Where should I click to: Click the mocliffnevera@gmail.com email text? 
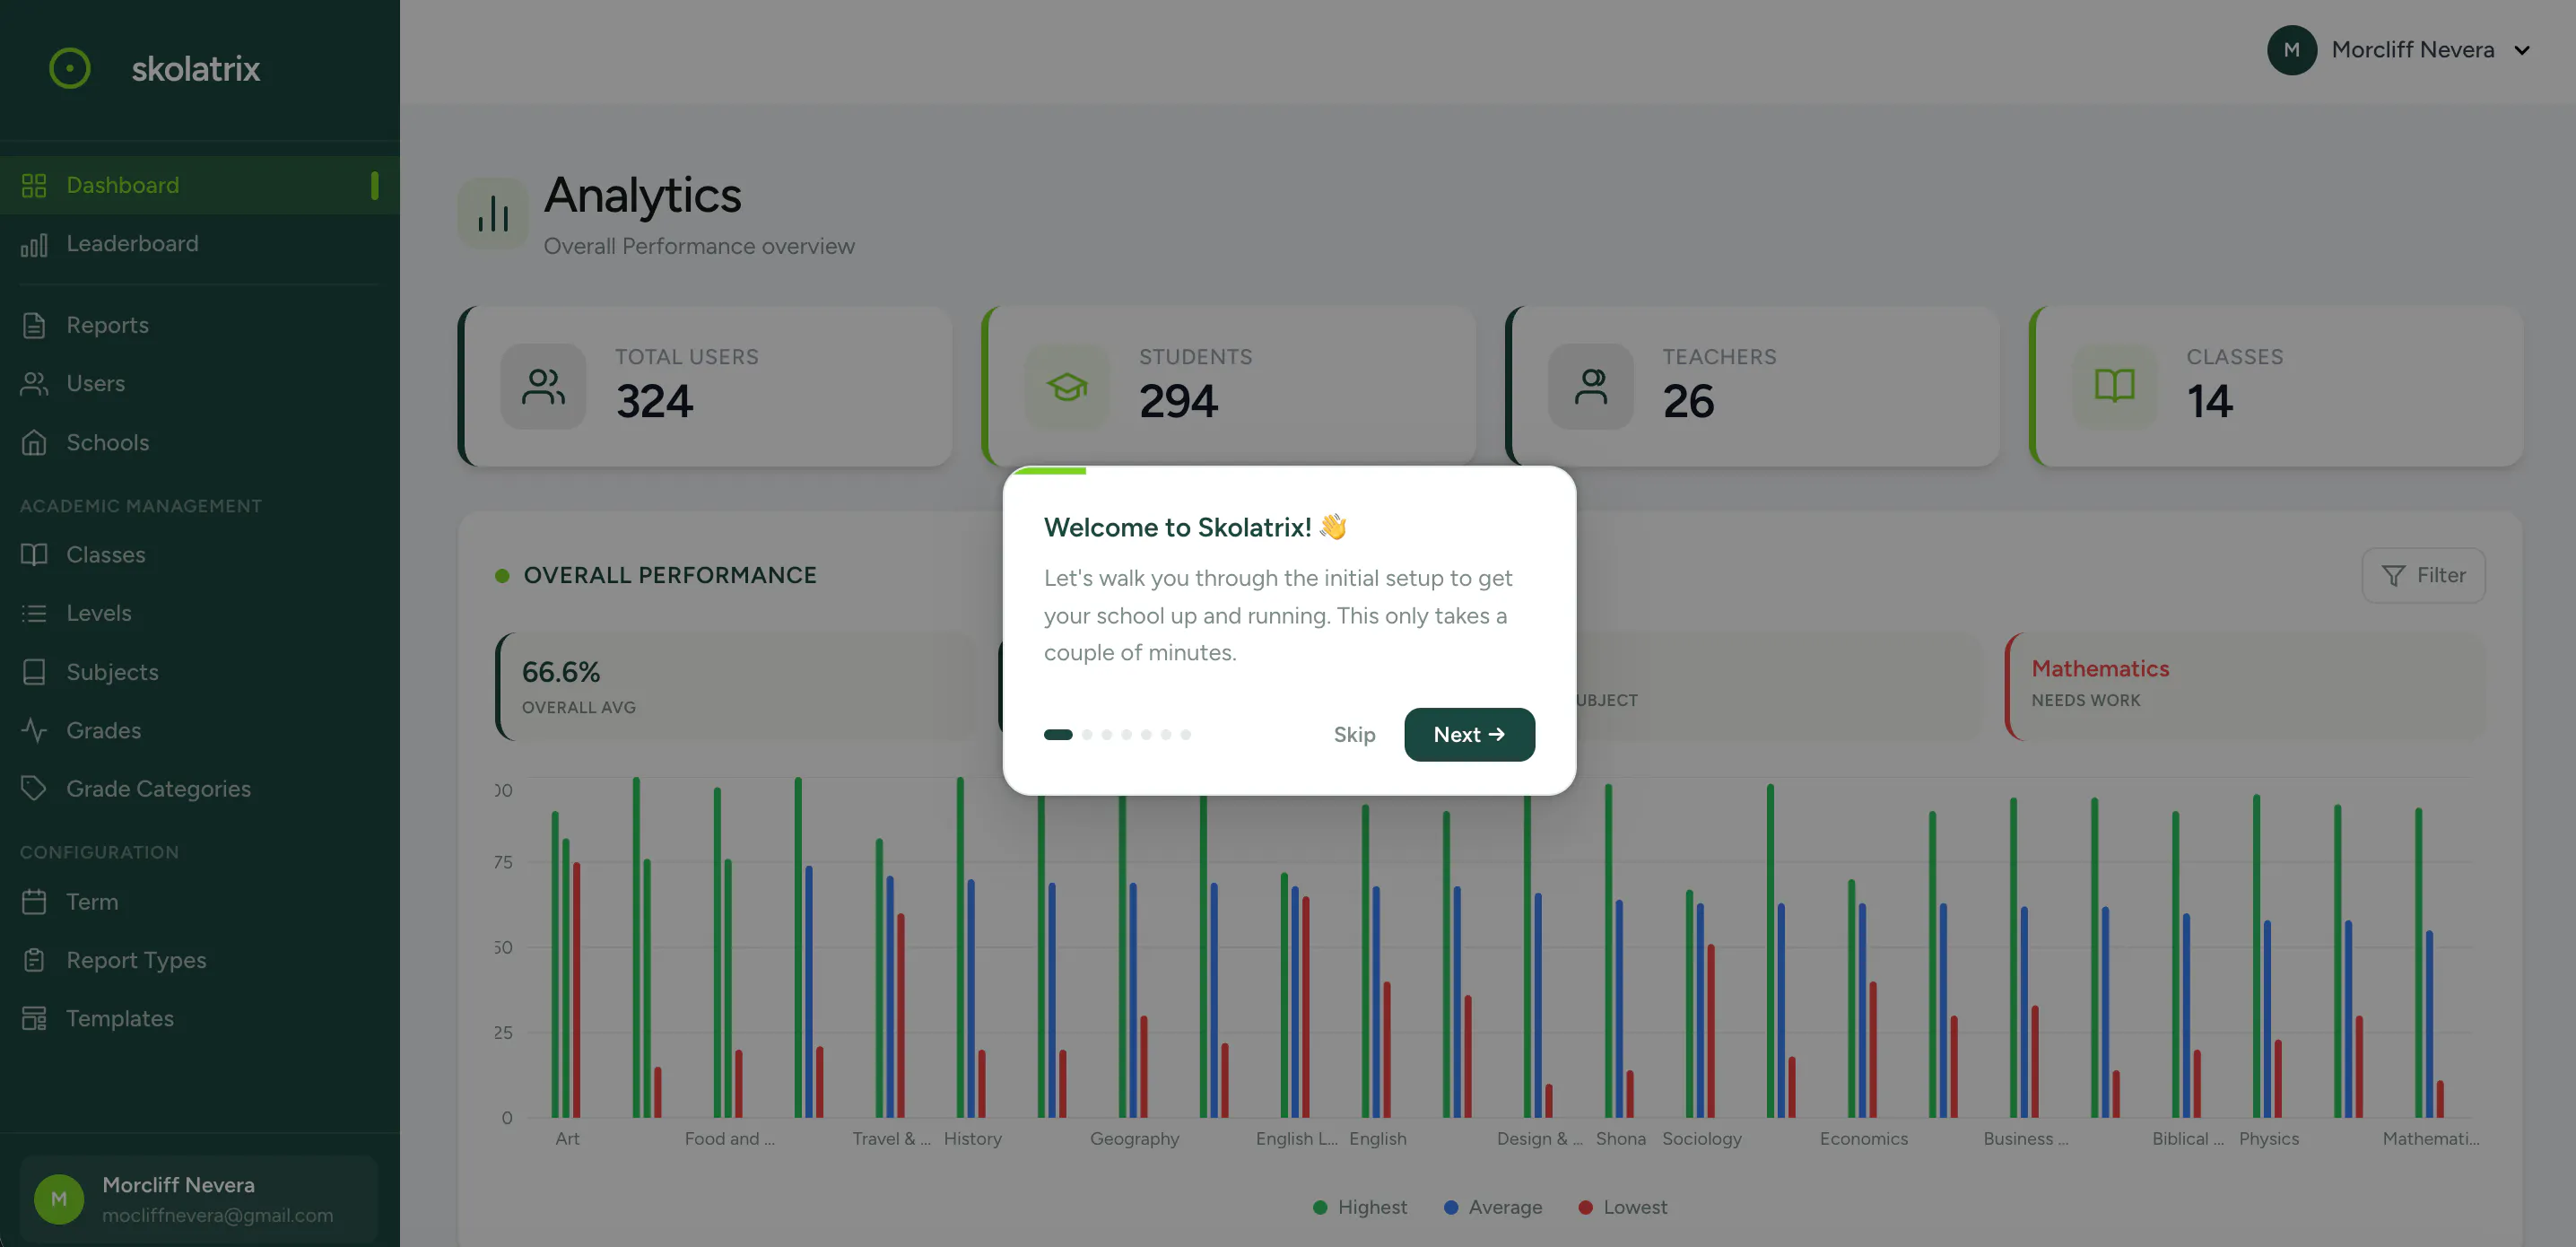tap(218, 1215)
